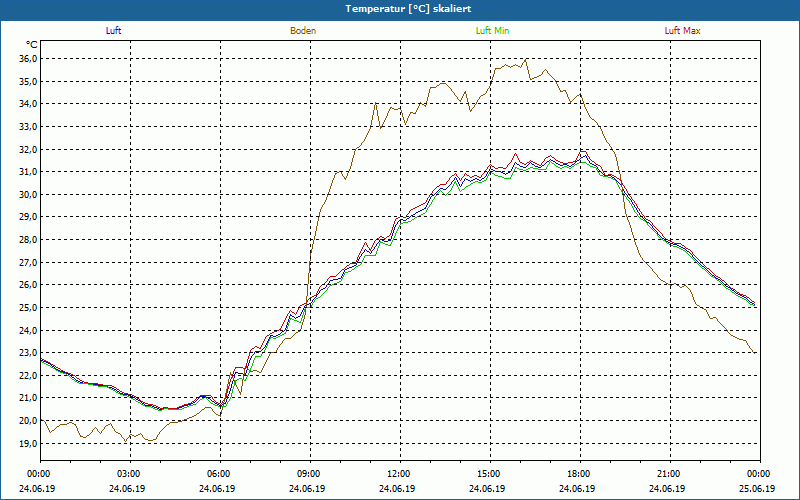The width and height of the screenshot is (800, 500).
Task: Click the 21,0 y-axis value
Action: [x=28, y=398]
